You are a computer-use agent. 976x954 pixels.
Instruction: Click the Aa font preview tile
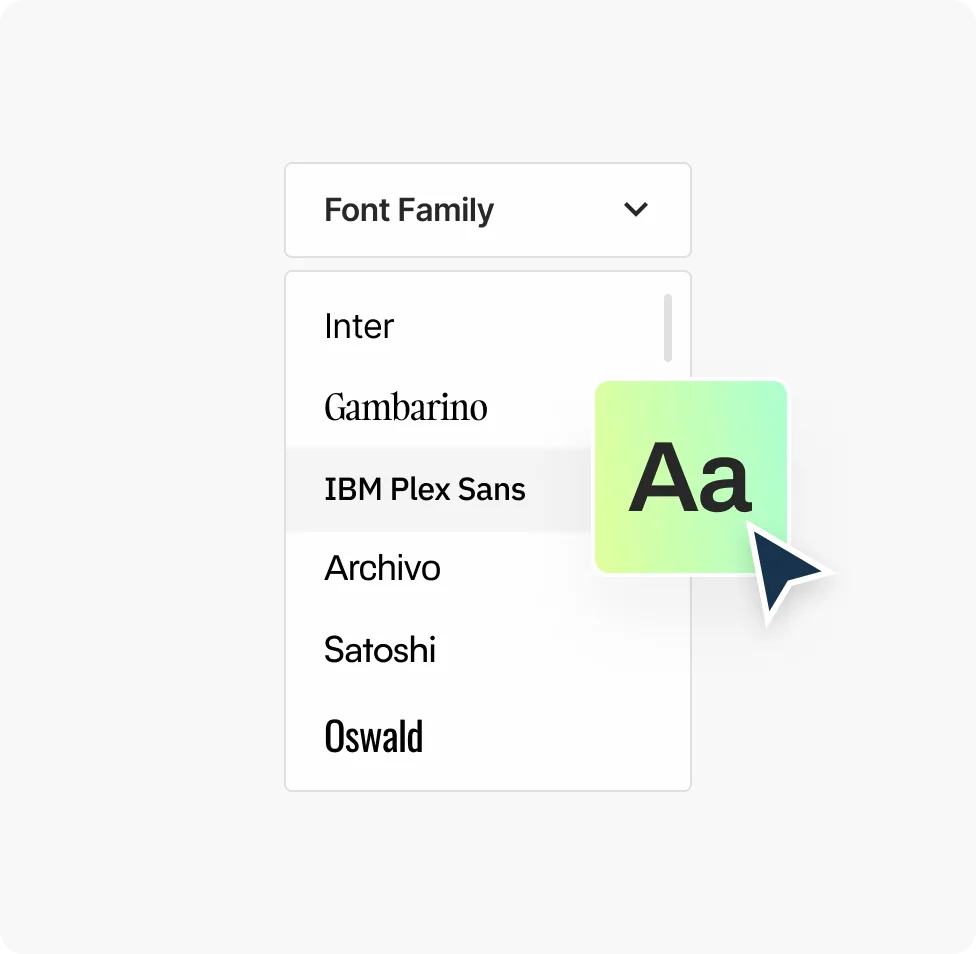(691, 476)
